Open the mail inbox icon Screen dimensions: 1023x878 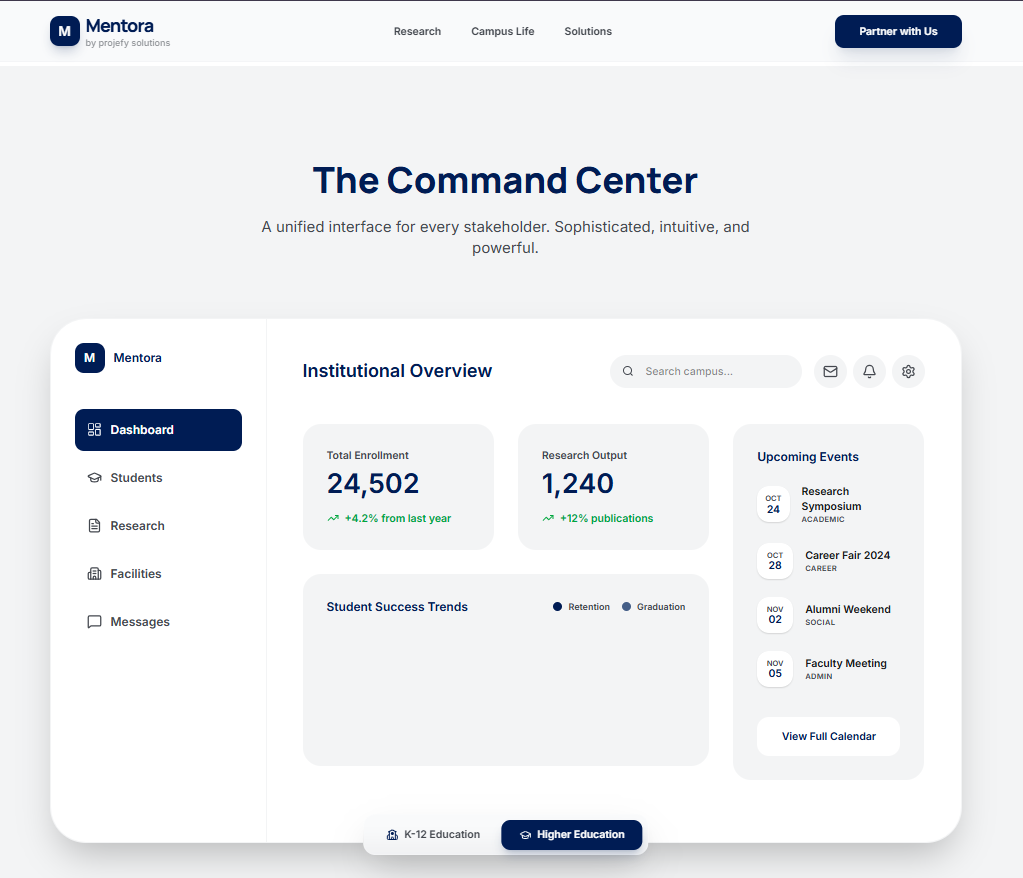[x=831, y=372]
